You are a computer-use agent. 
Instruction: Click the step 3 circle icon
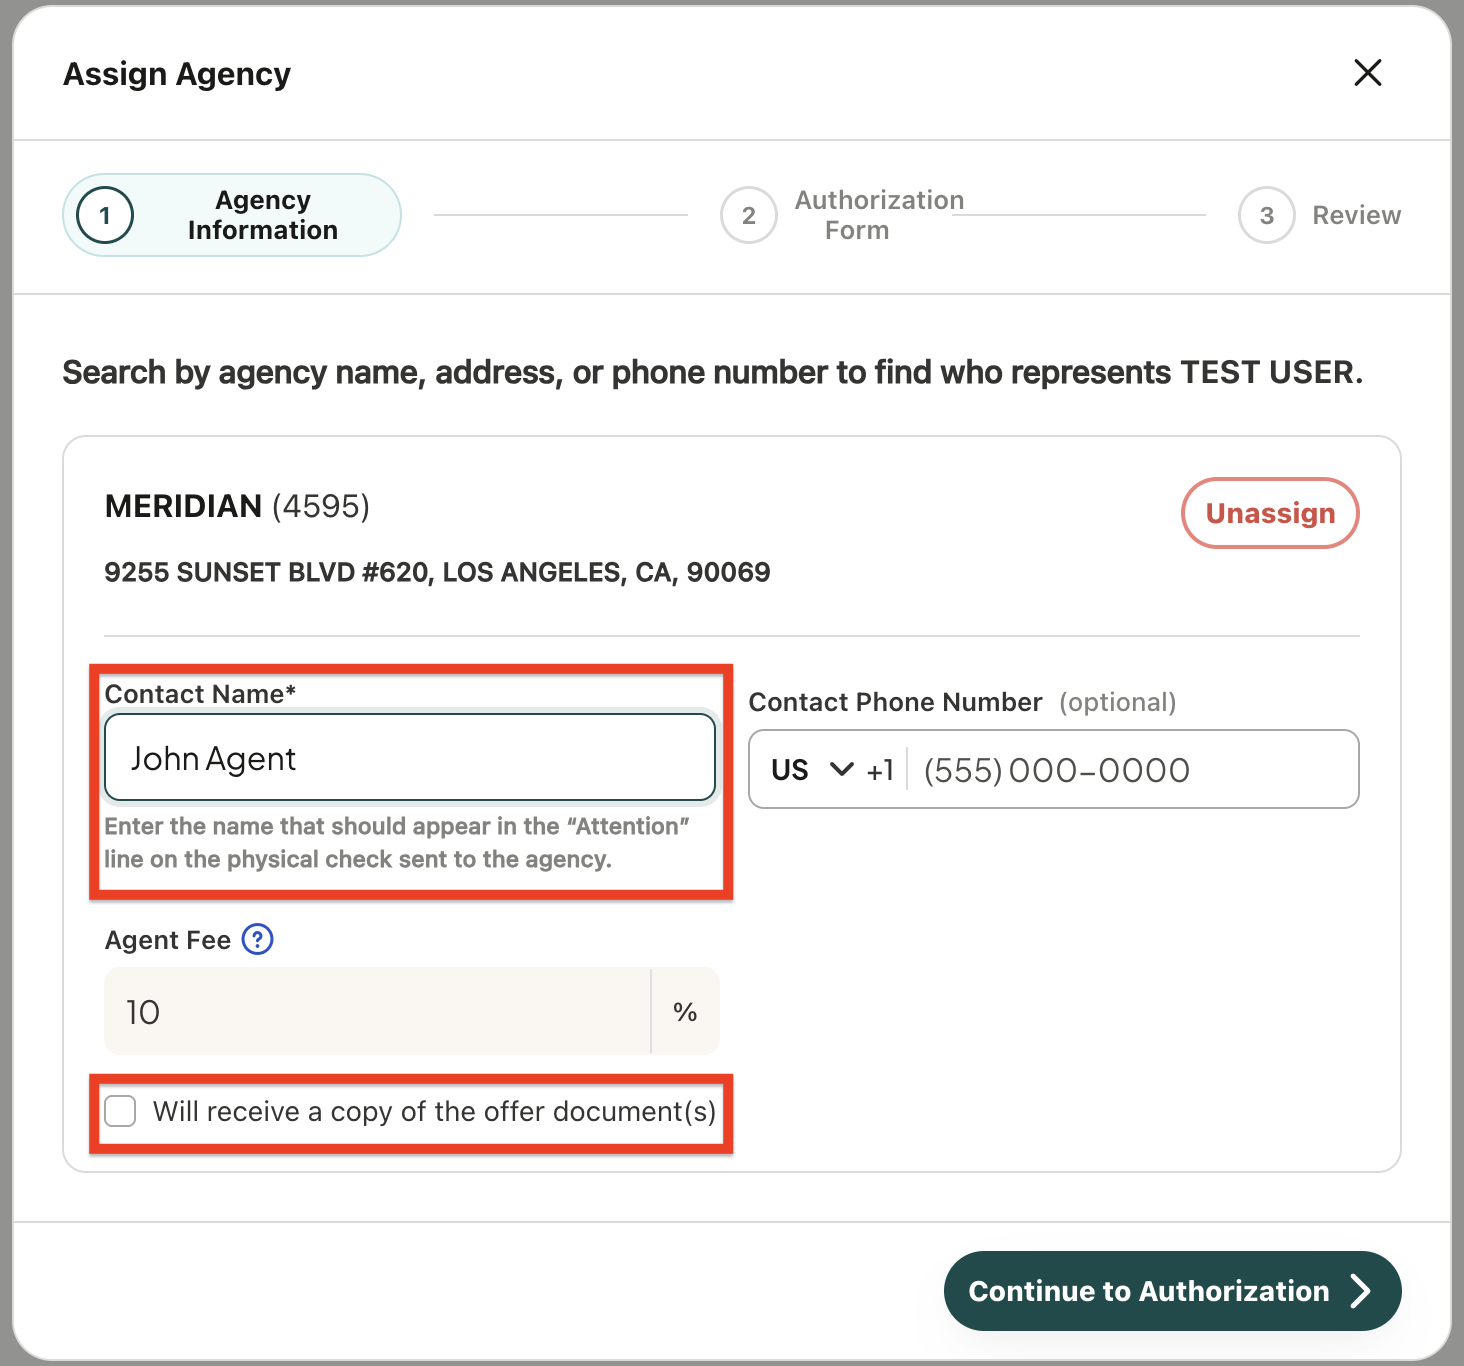tap(1267, 215)
